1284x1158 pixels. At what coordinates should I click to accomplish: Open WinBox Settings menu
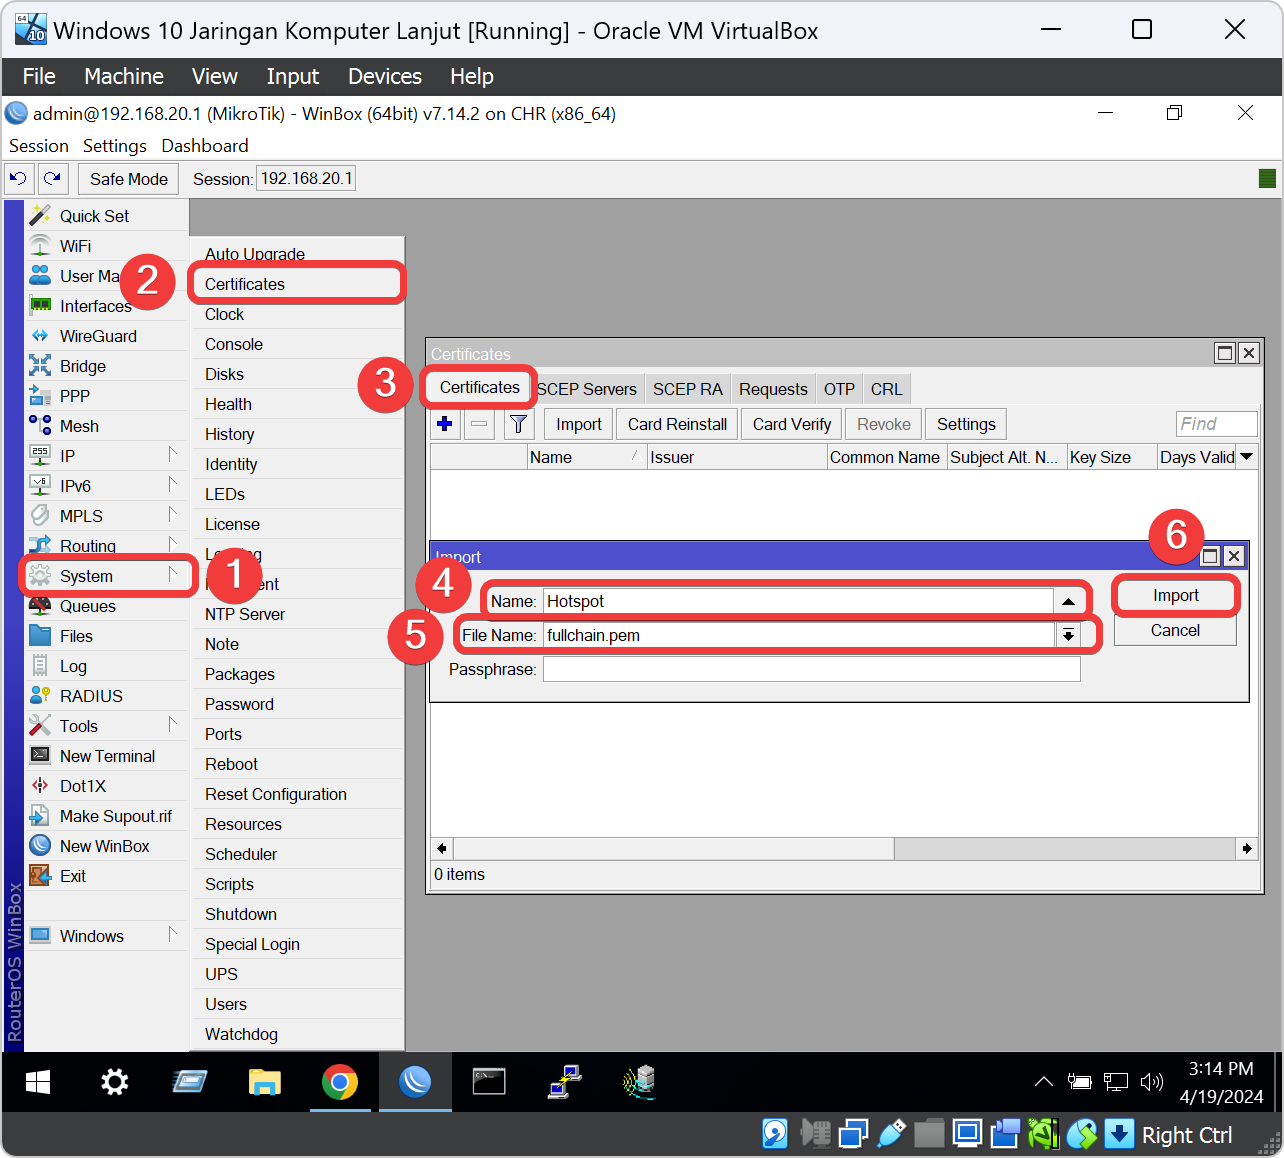[114, 146]
